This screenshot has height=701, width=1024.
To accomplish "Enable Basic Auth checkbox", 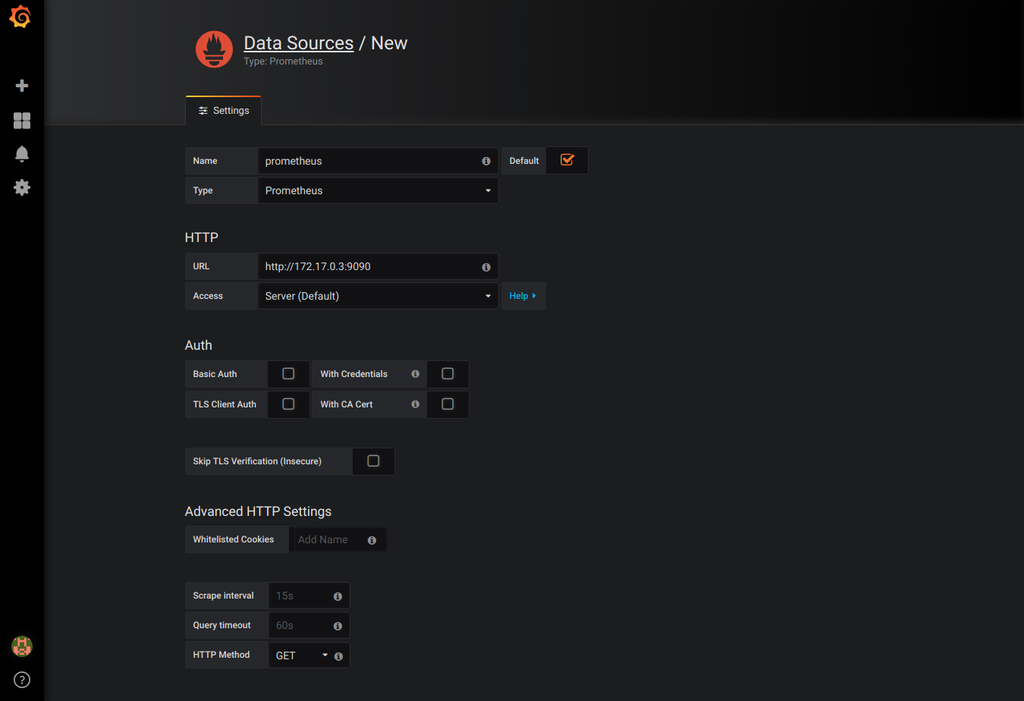I will click(288, 374).
